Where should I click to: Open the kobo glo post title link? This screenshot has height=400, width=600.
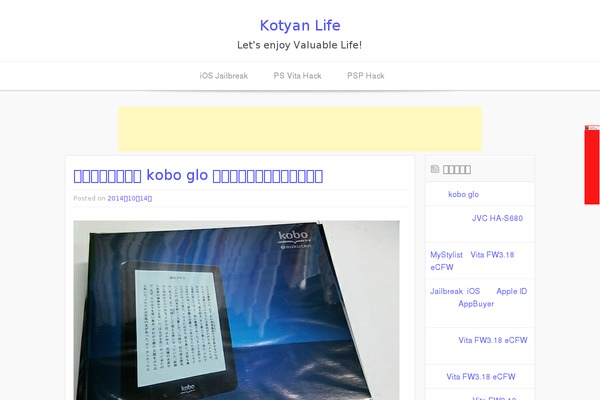(x=198, y=176)
